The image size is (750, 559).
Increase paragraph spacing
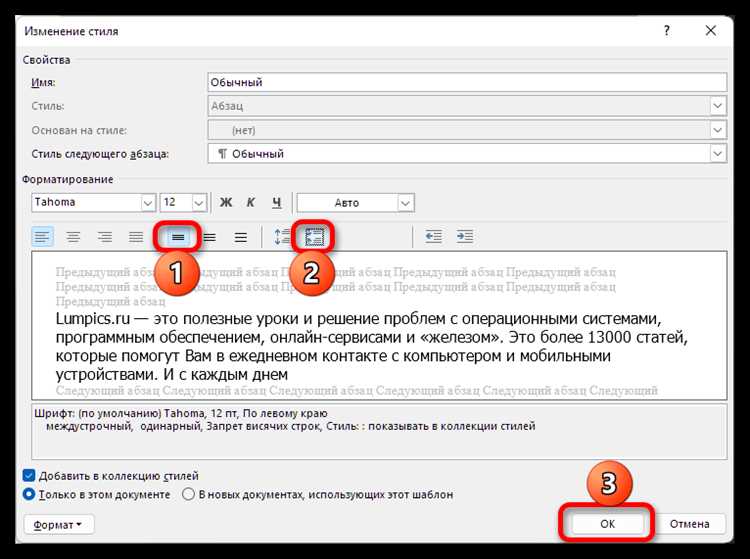point(282,237)
